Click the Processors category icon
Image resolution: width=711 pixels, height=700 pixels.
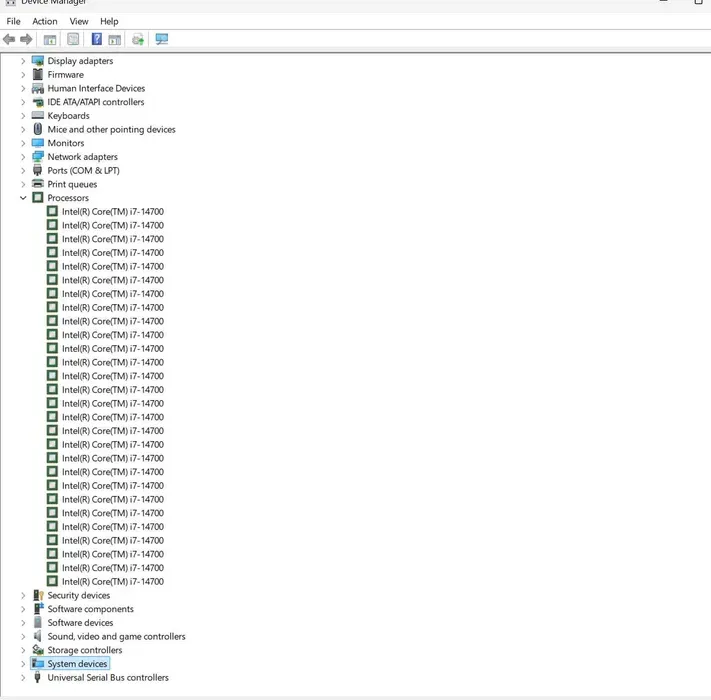tap(38, 198)
